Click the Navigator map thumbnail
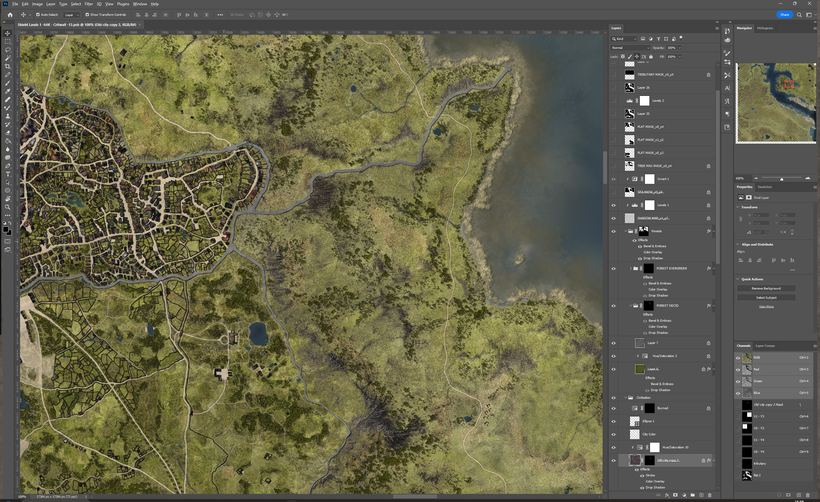Viewport: 820px width, 502px height. coord(776,102)
